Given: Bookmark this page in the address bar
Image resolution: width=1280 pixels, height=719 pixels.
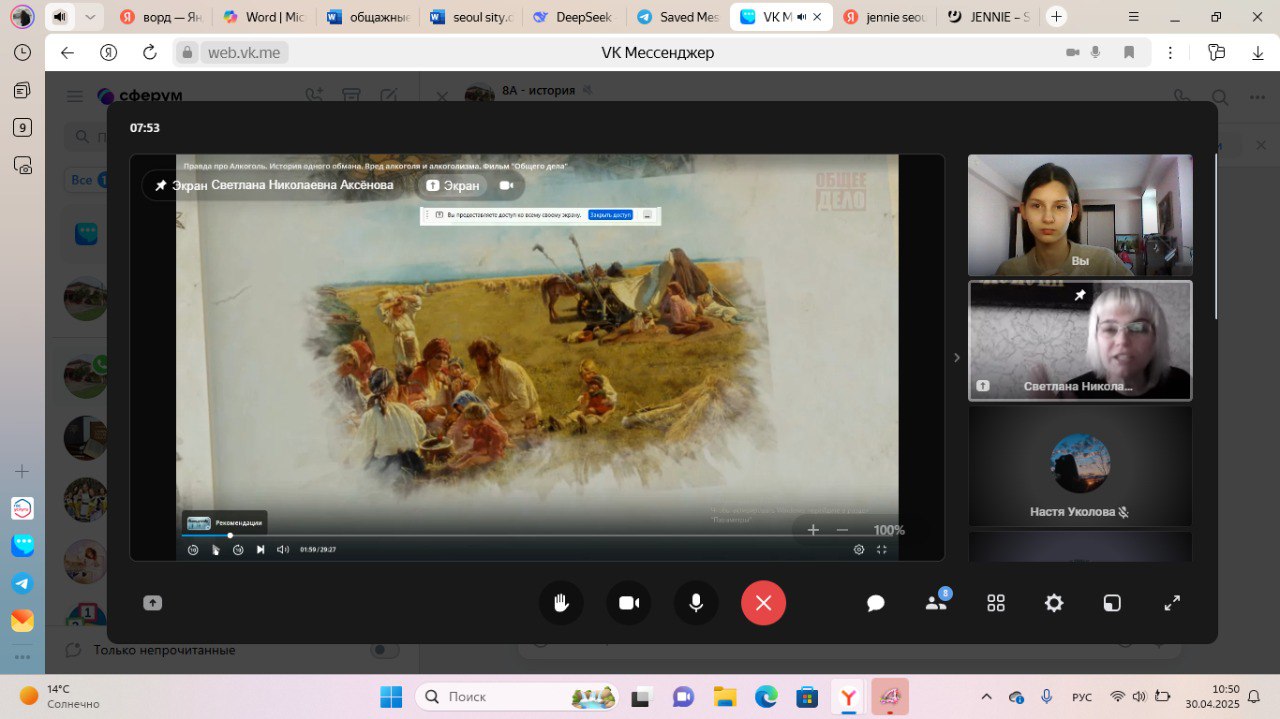Looking at the screenshot, I should click(1129, 53).
